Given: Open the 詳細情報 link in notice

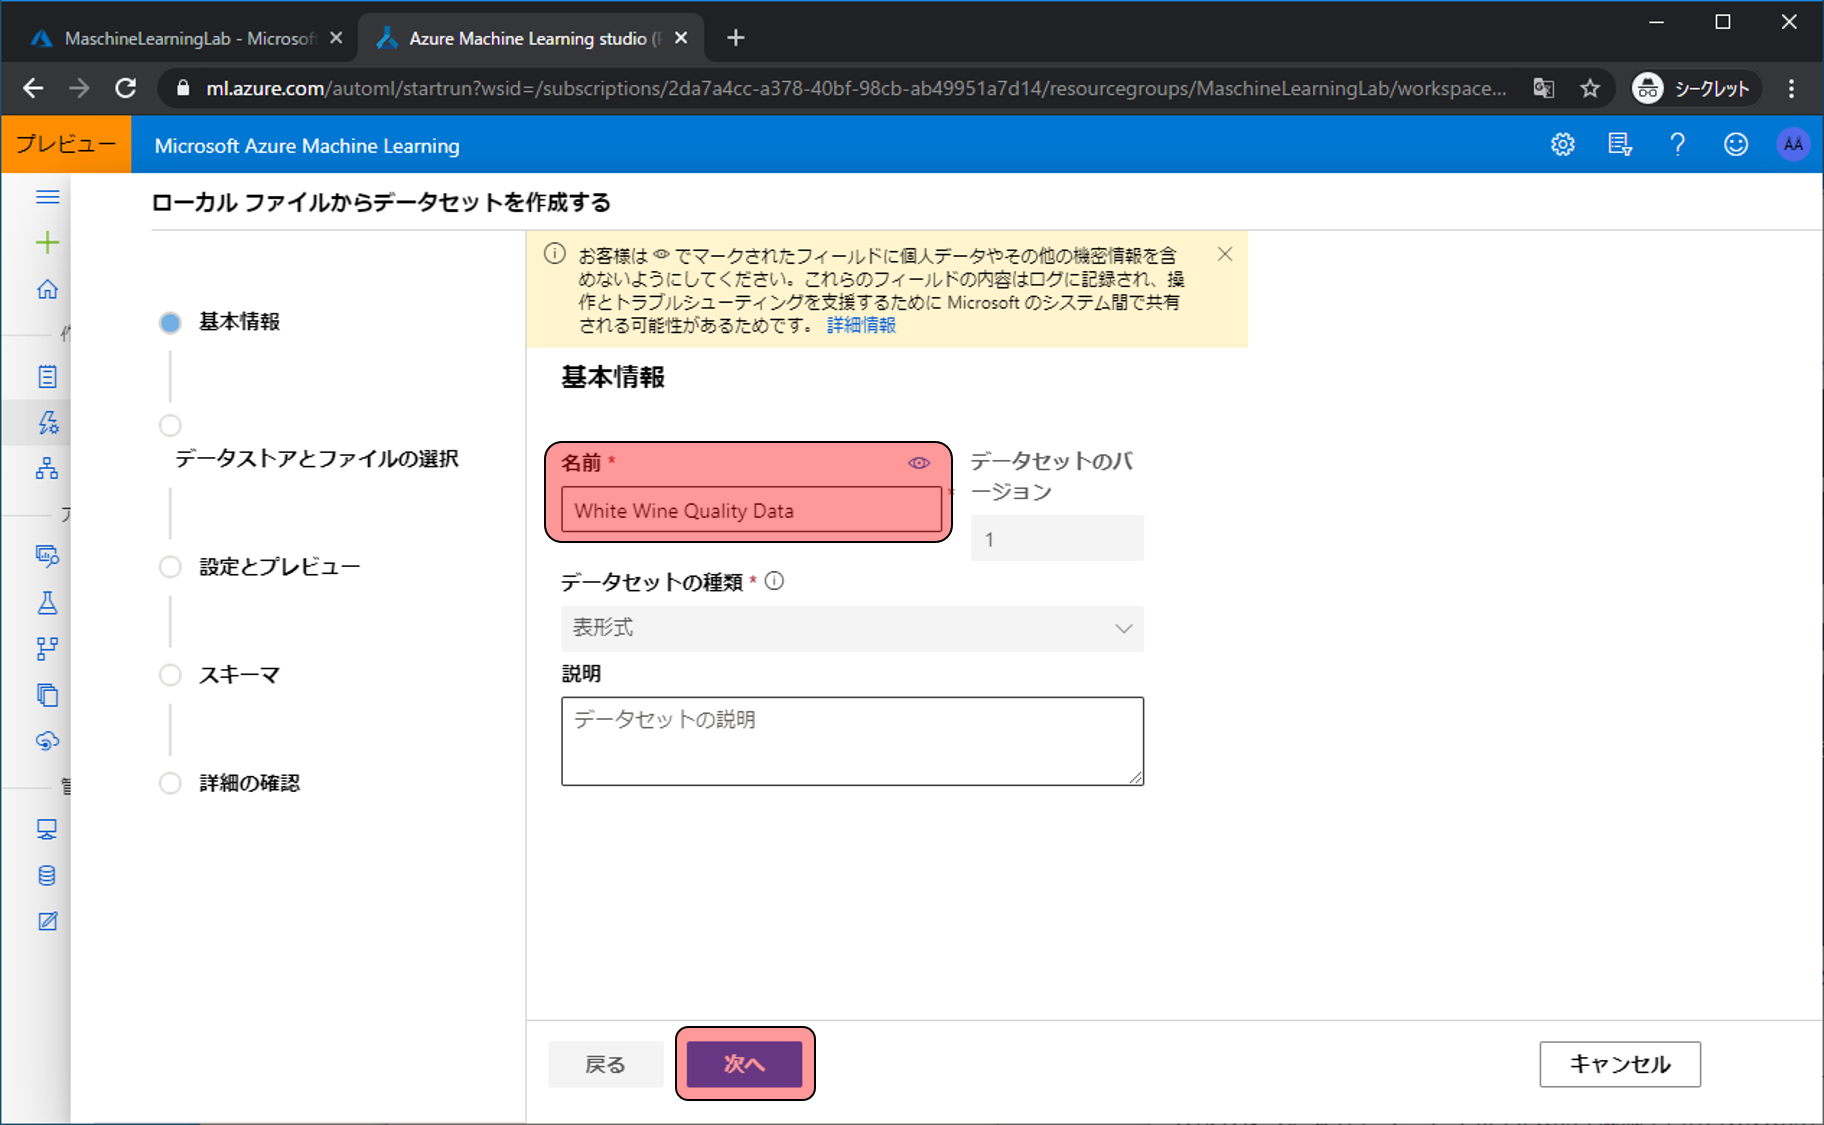Looking at the screenshot, I should tap(861, 325).
